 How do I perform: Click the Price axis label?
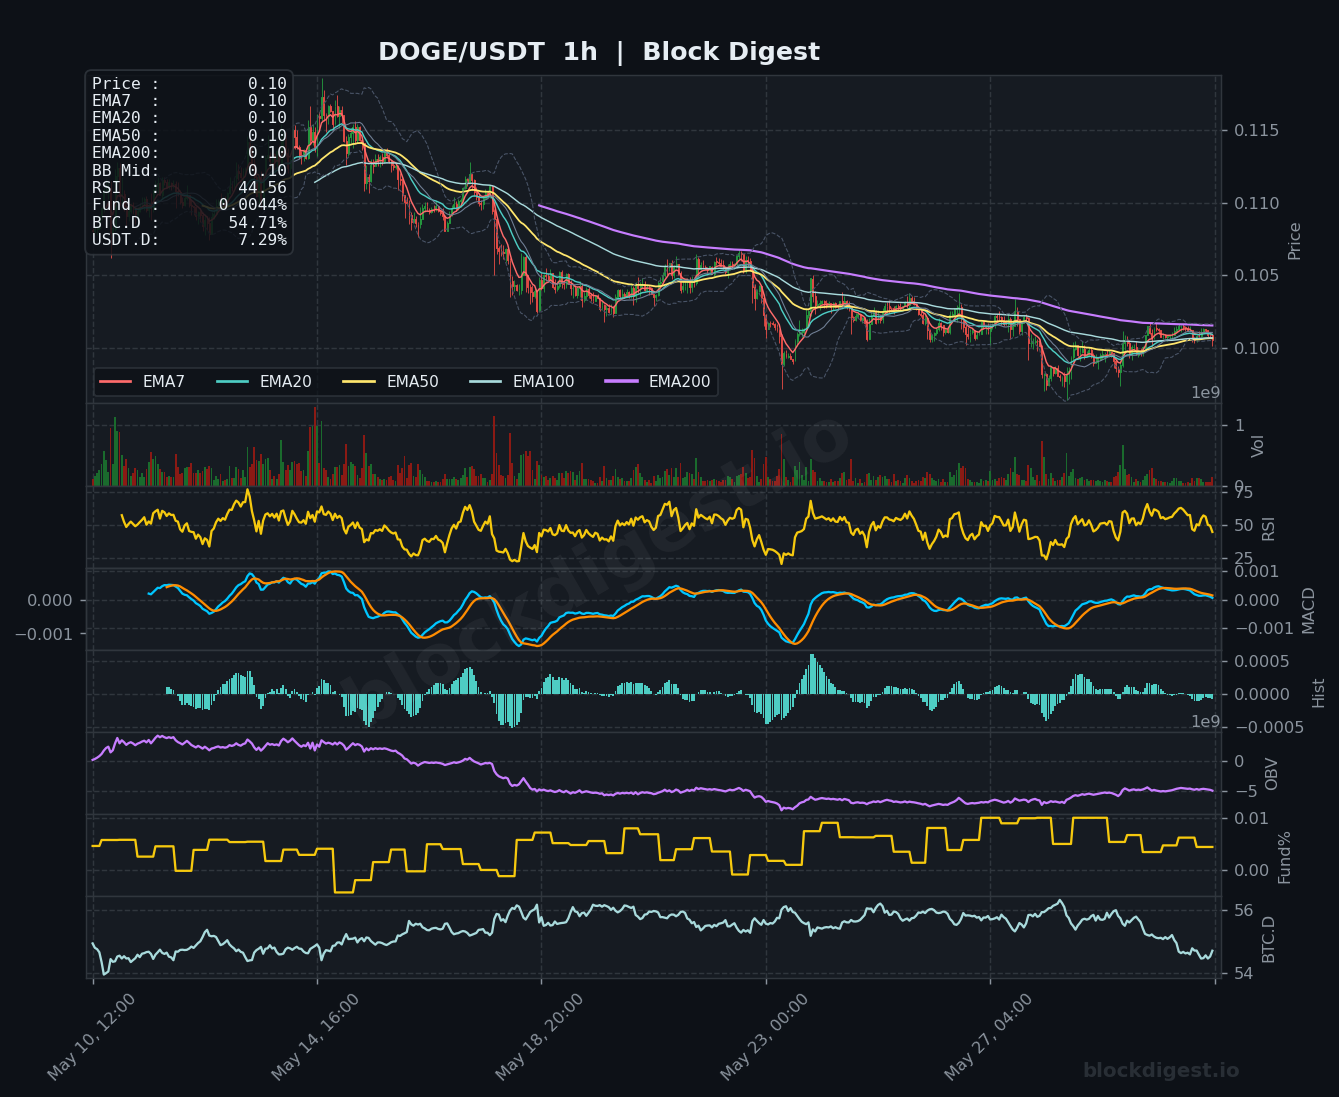[x=1295, y=241]
